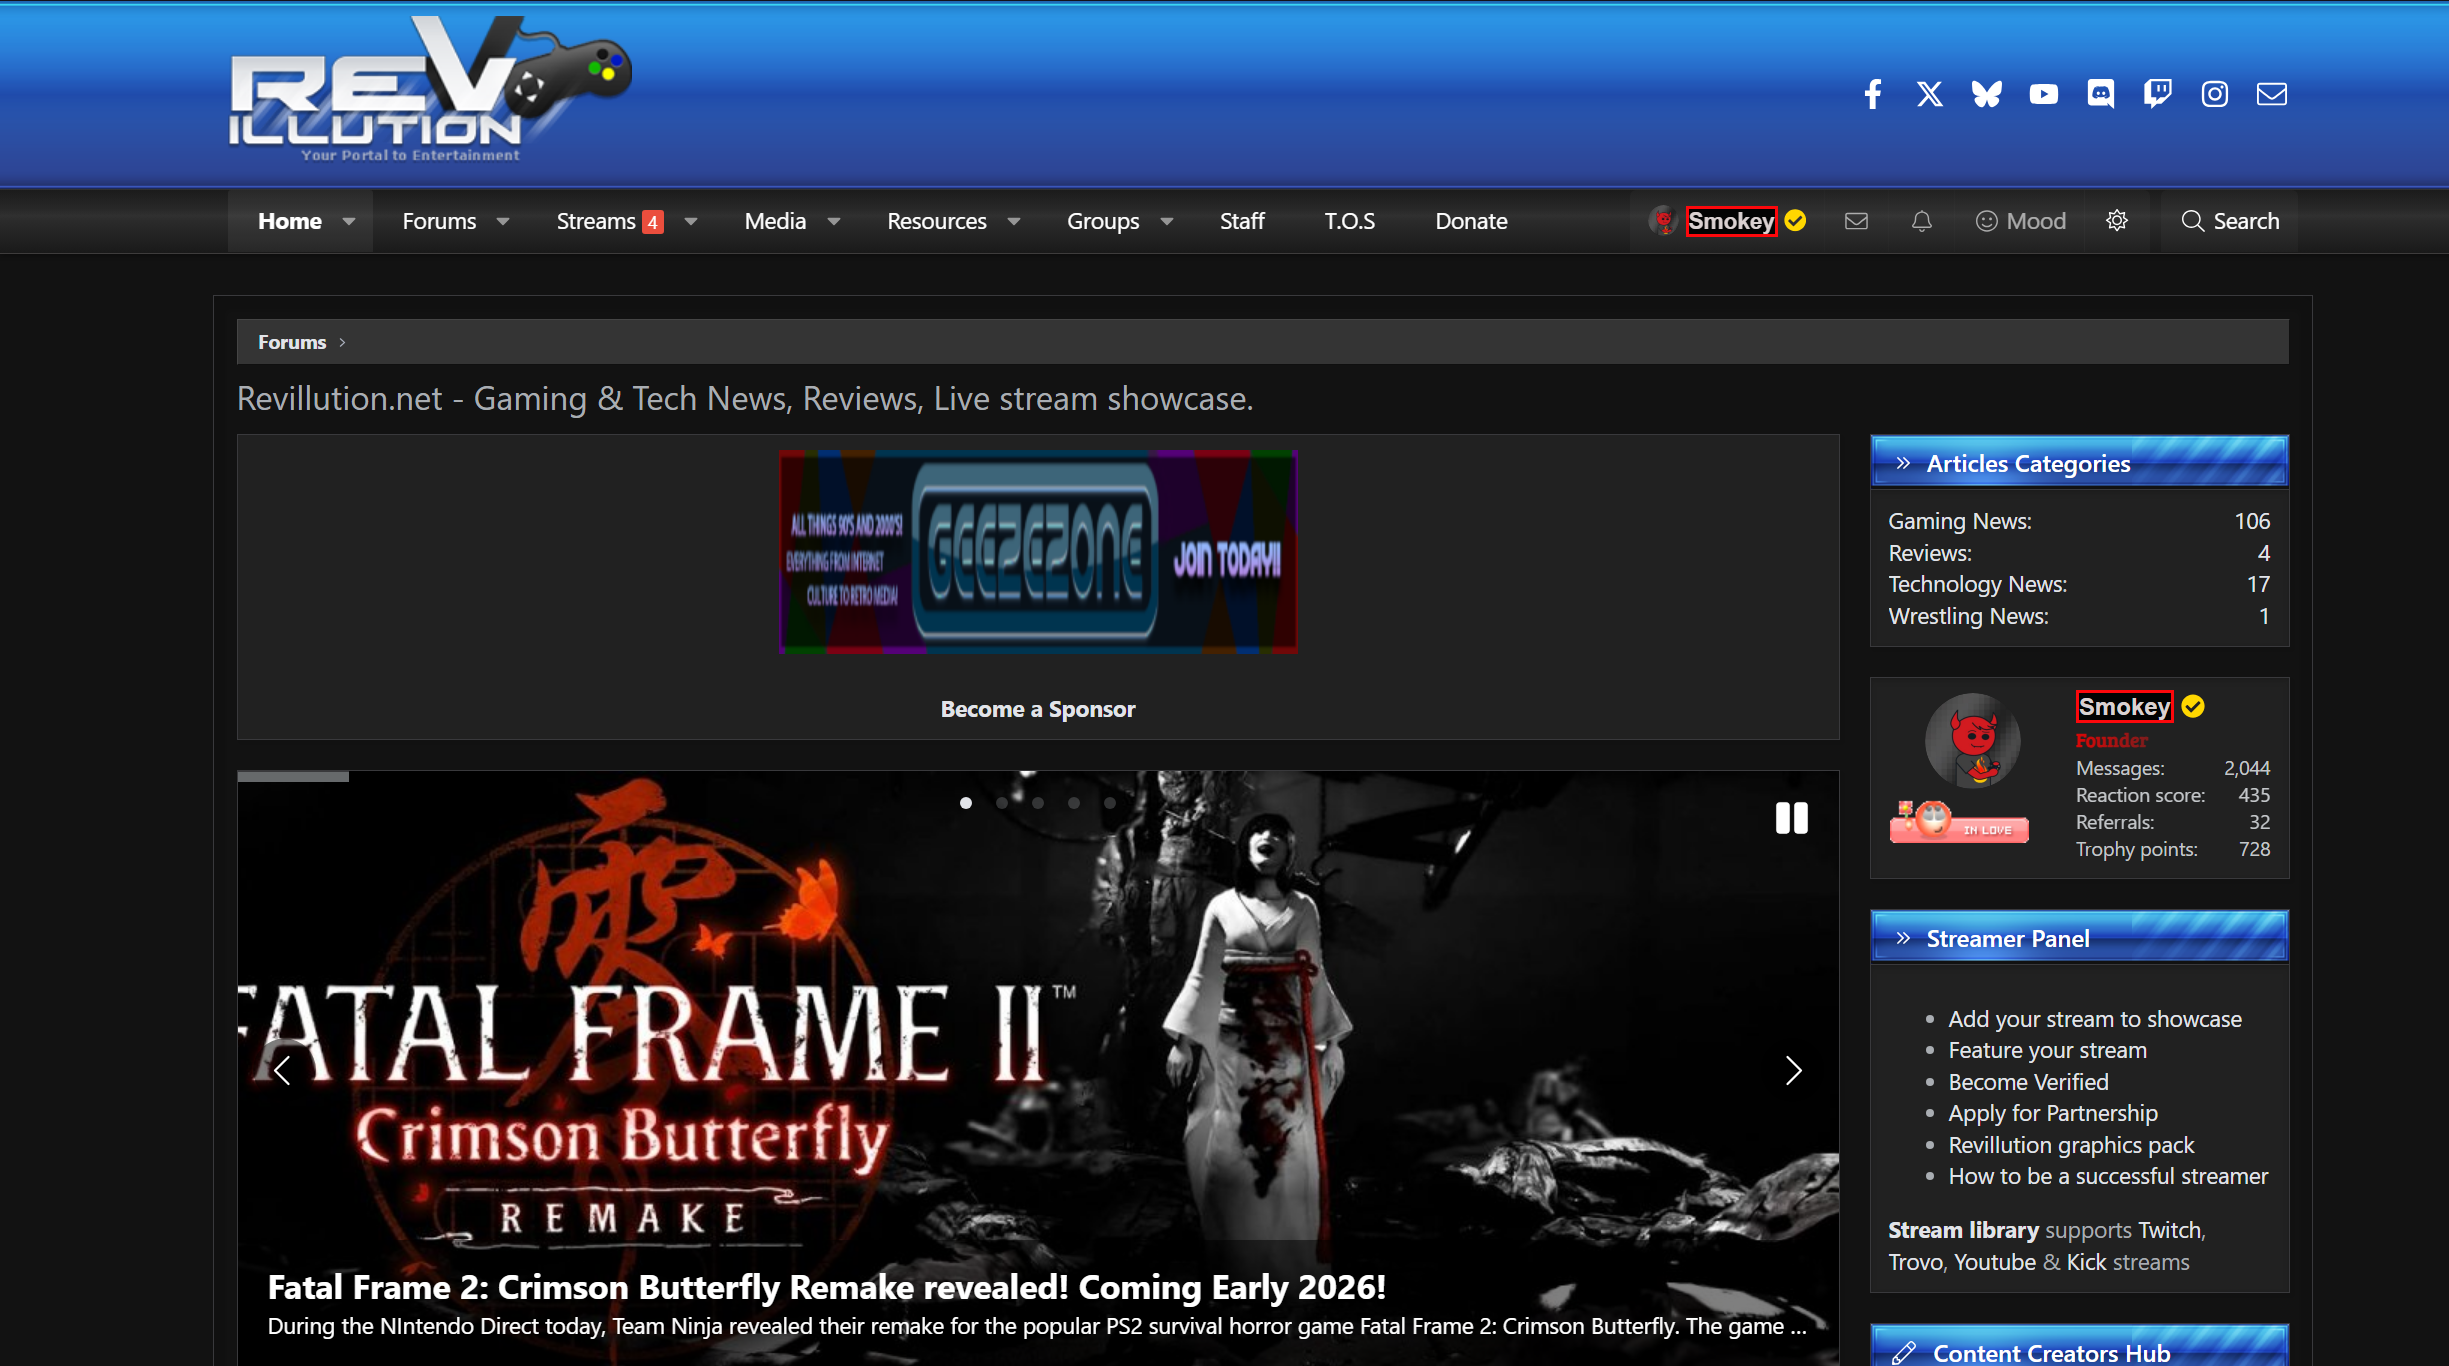Open the Donate menu item

pyautogui.click(x=1471, y=221)
